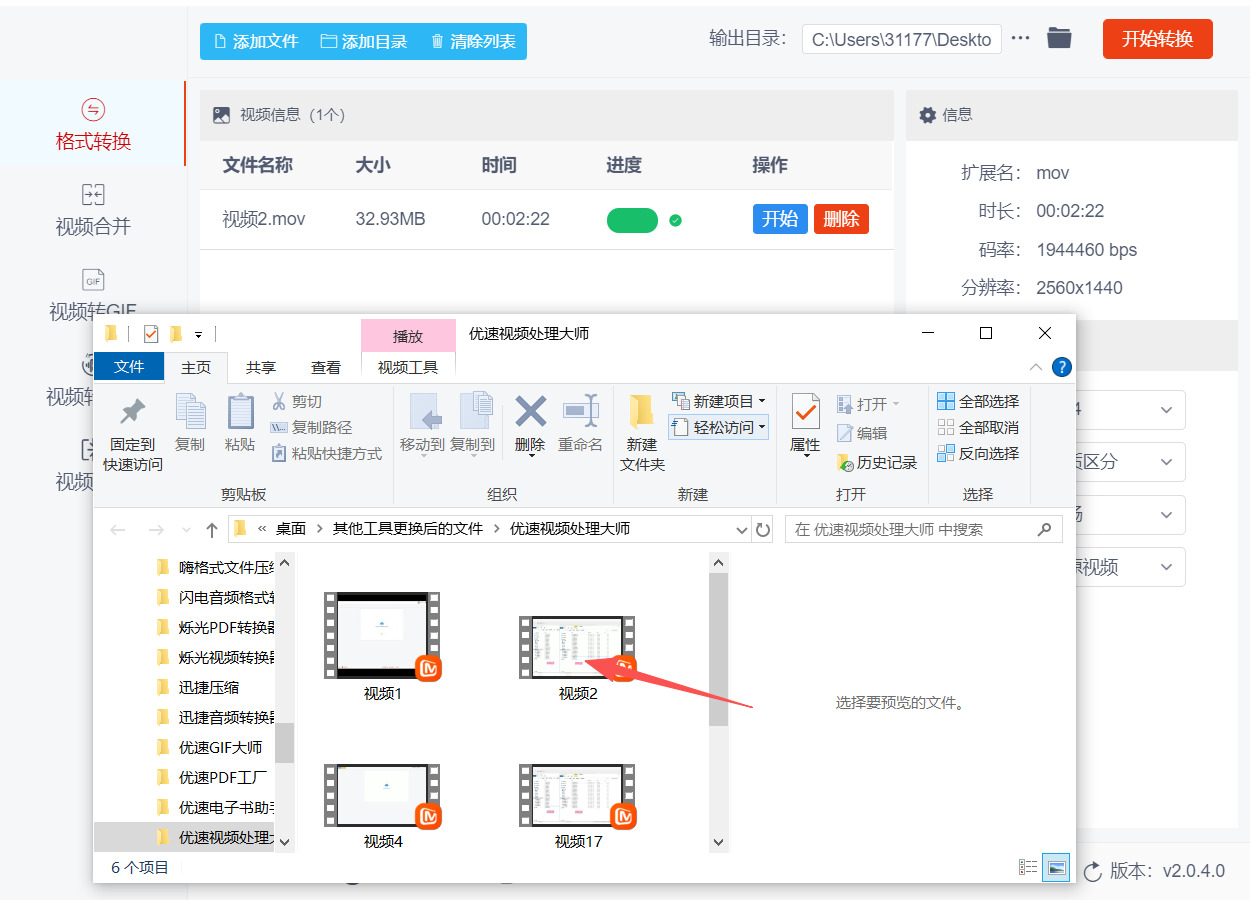Click 其他工具更换后的文件 in breadcrumb

[408, 529]
